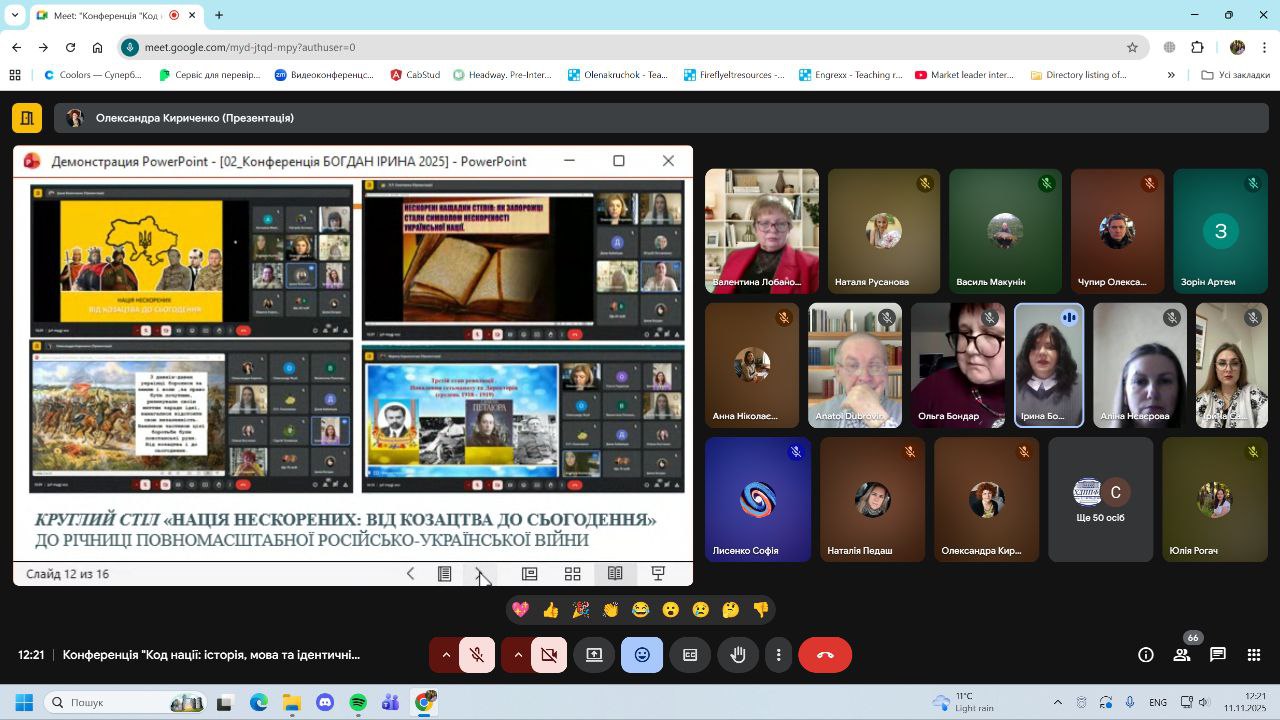Image resolution: width=1280 pixels, height=720 pixels.
Task: Turn on the camera in Meet
Action: click(549, 655)
